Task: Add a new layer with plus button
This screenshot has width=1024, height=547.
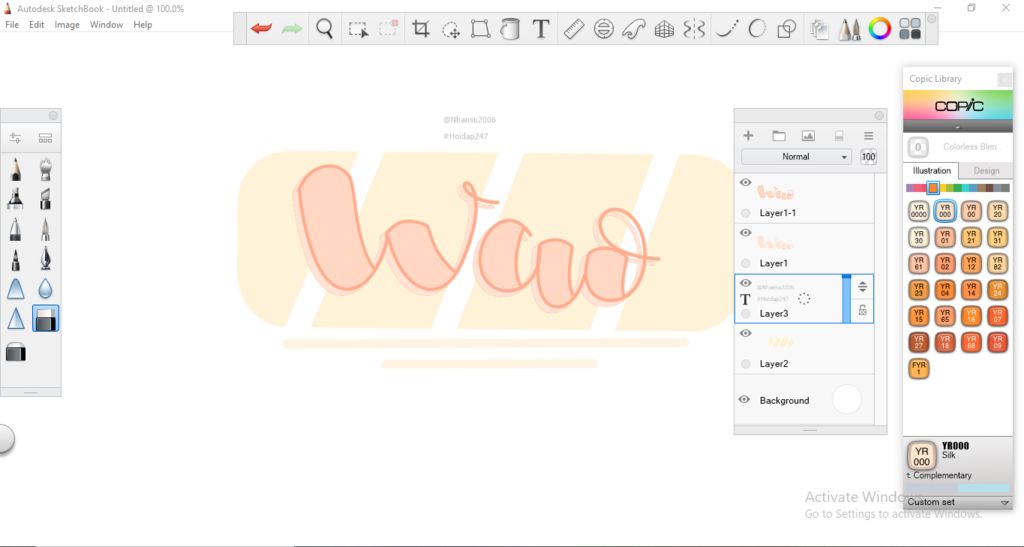Action: [748, 136]
